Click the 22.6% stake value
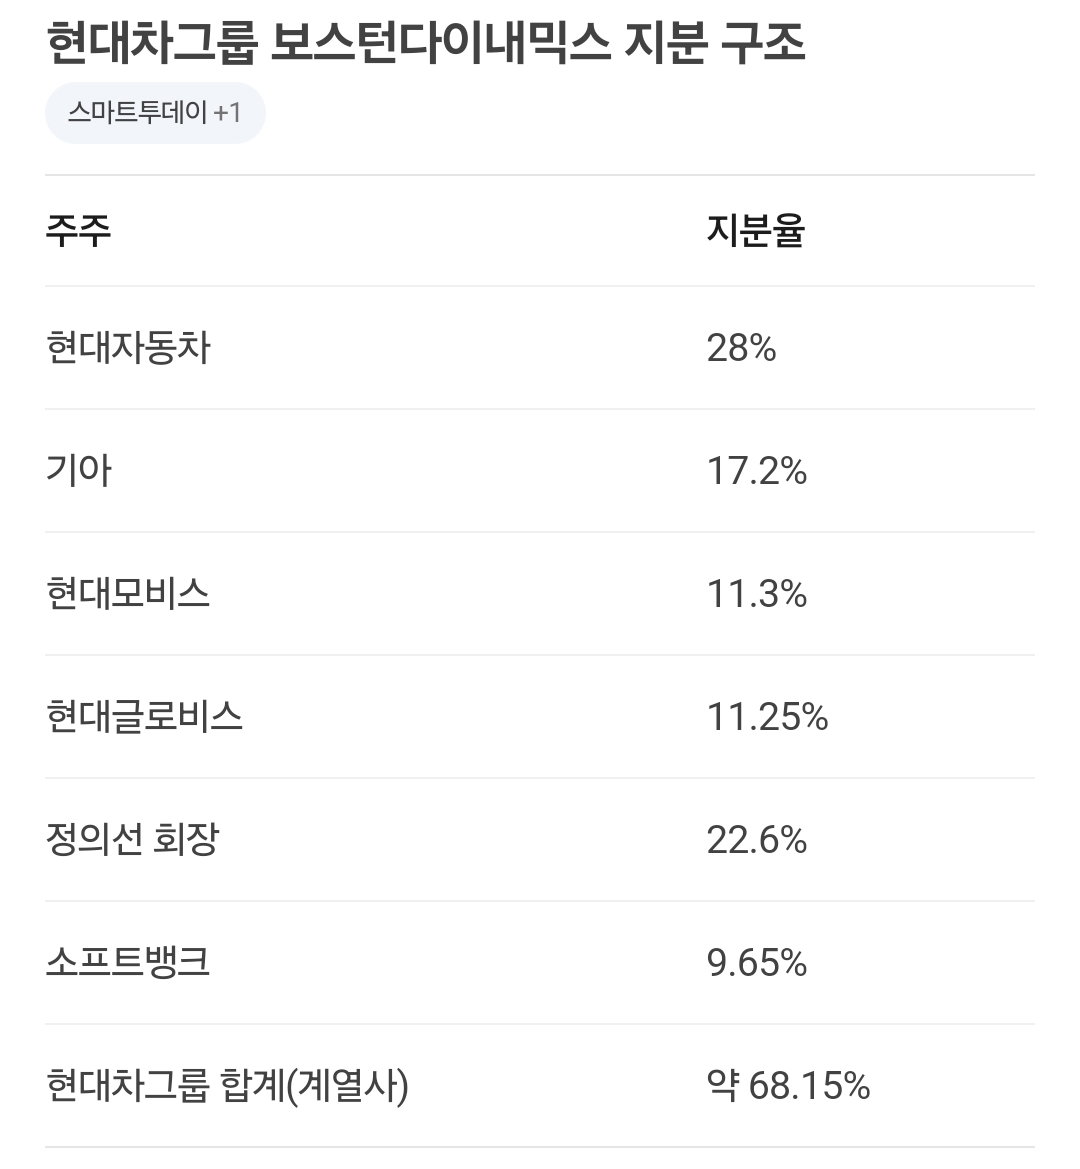Viewport: 1080px width, 1169px height. point(757,839)
